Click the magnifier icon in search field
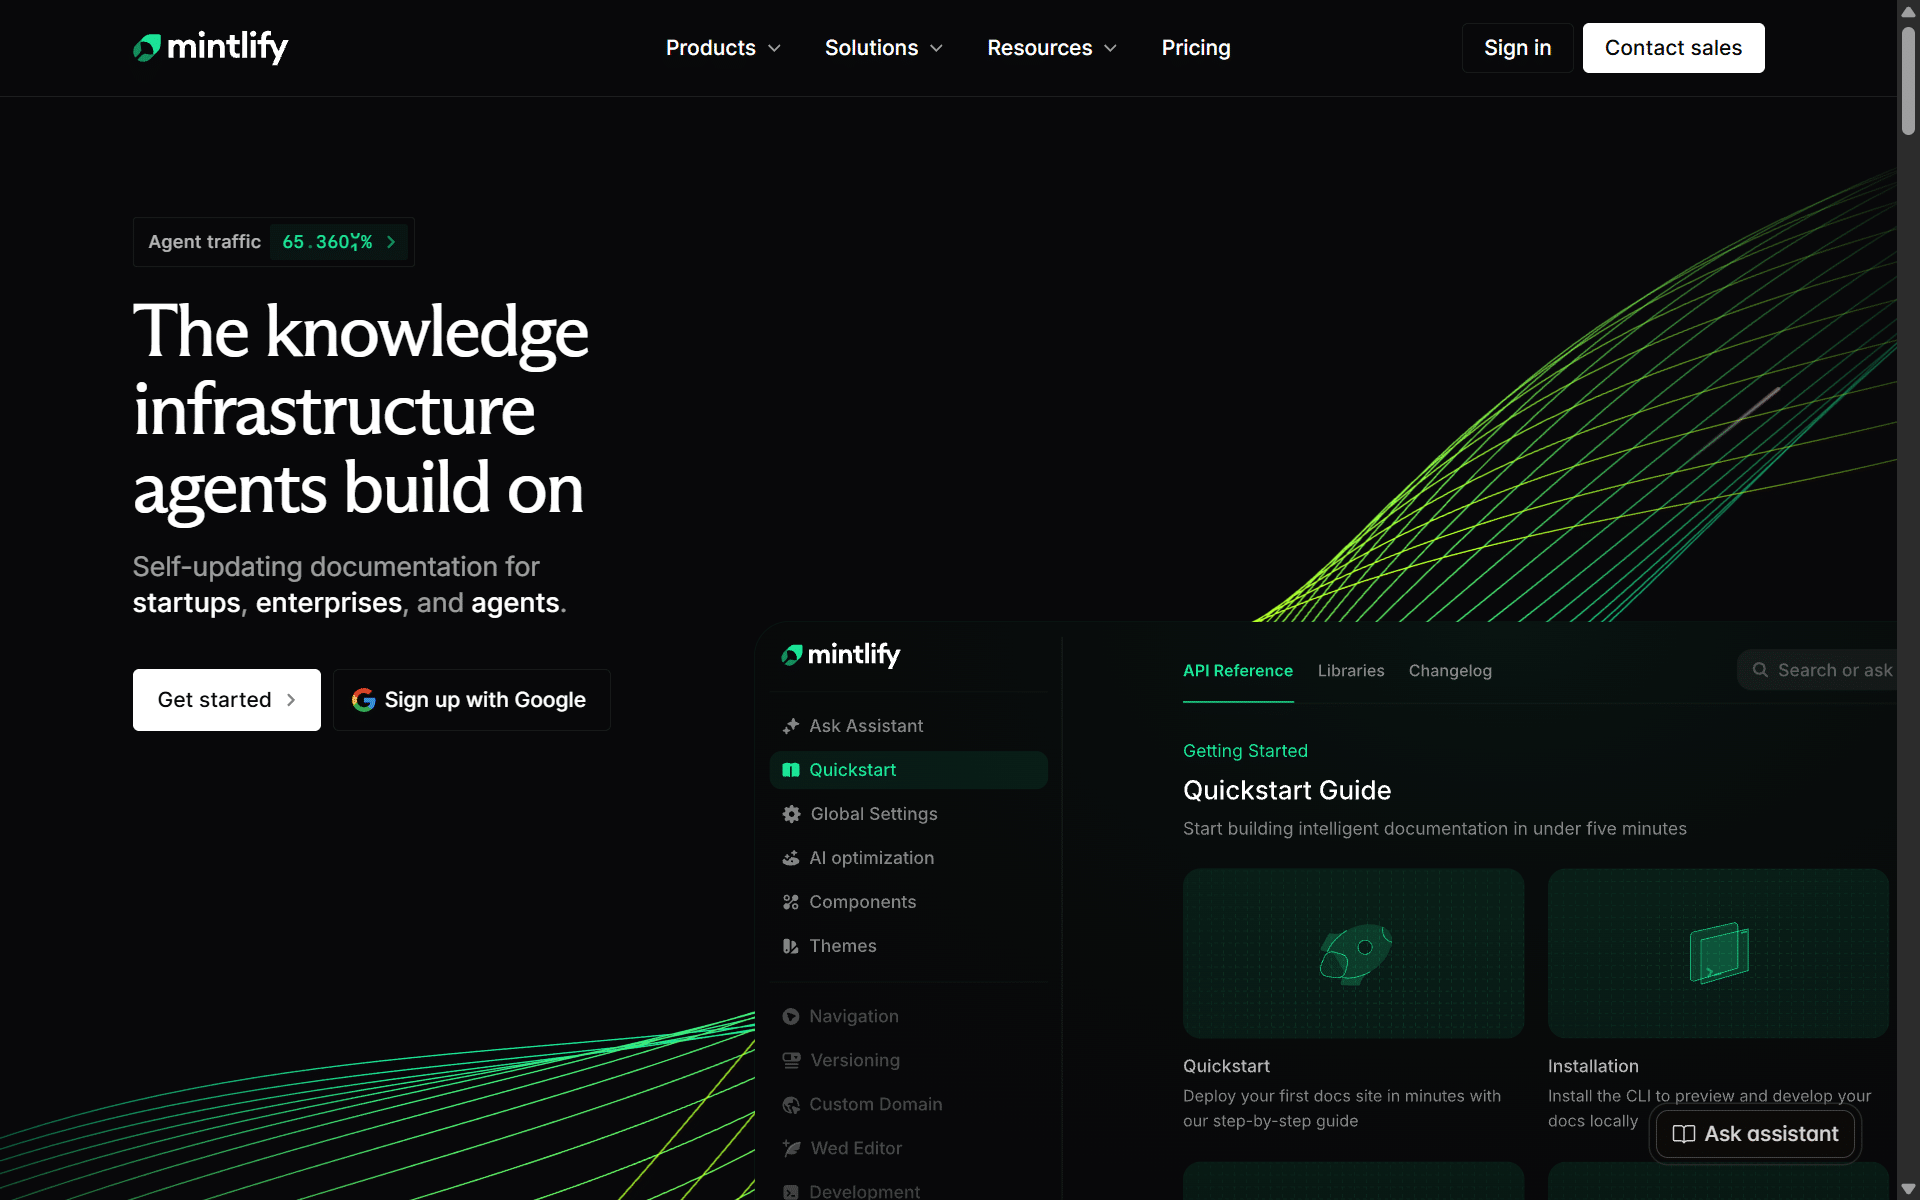Viewport: 1920px width, 1200px height. tap(1760, 670)
